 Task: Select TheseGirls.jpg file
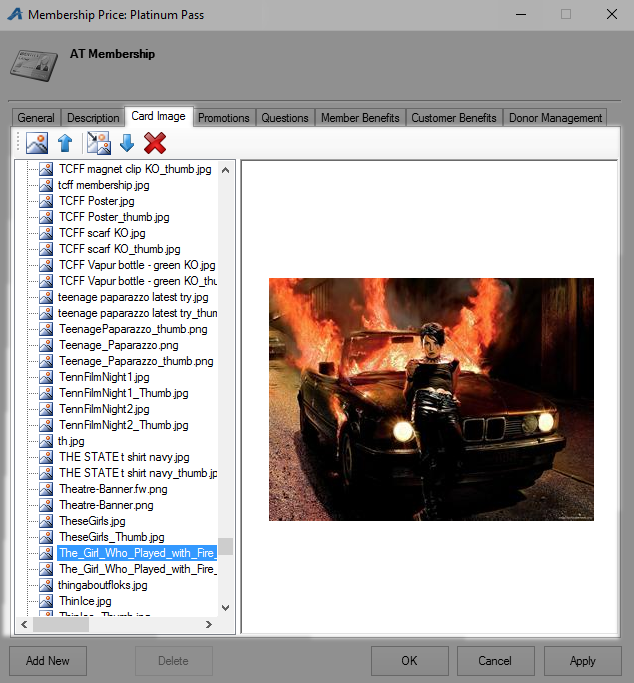pyautogui.click(x=92, y=521)
